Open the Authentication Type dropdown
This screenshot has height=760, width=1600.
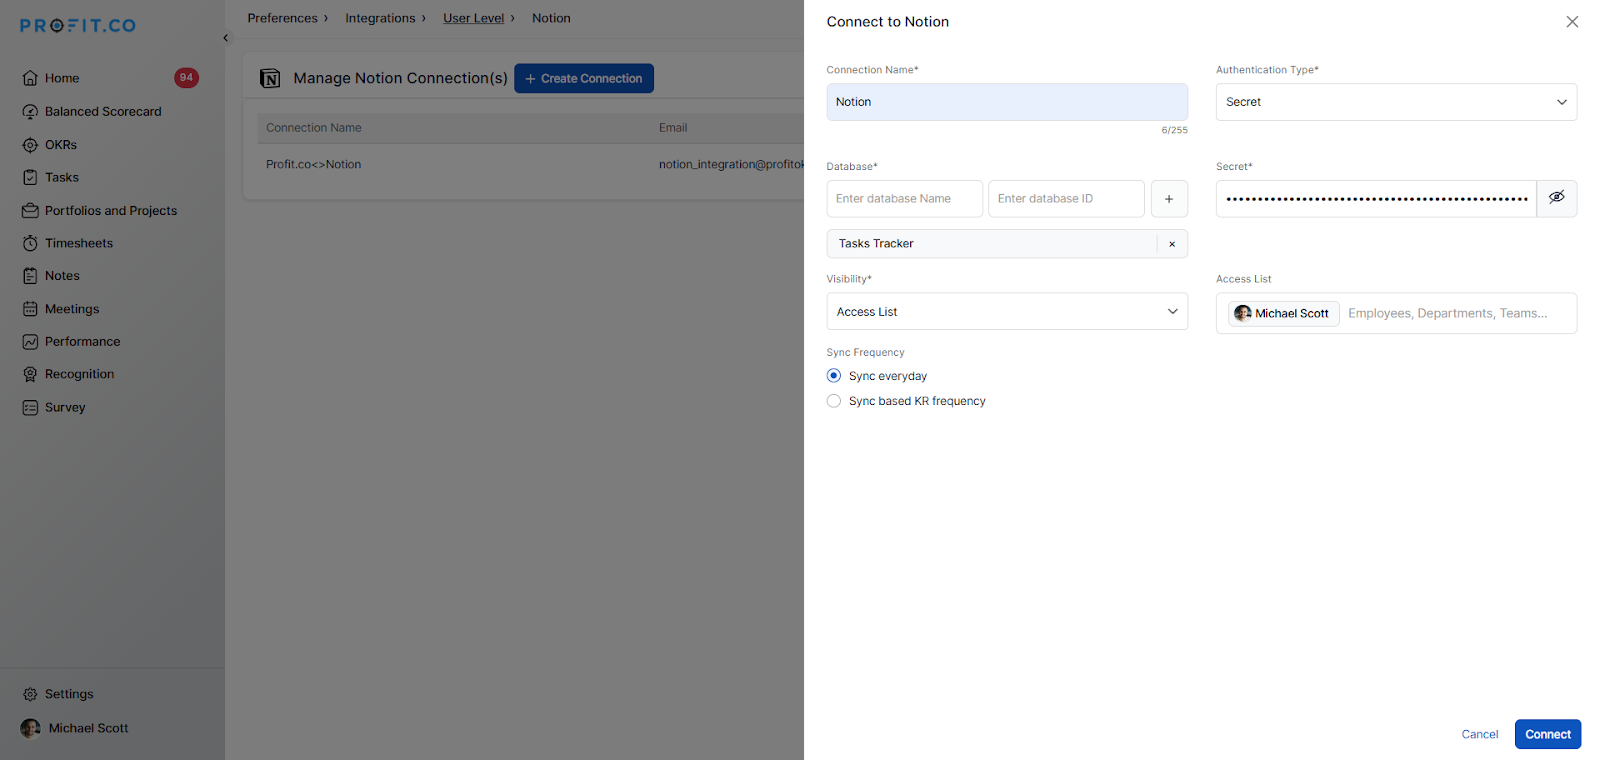[1396, 102]
